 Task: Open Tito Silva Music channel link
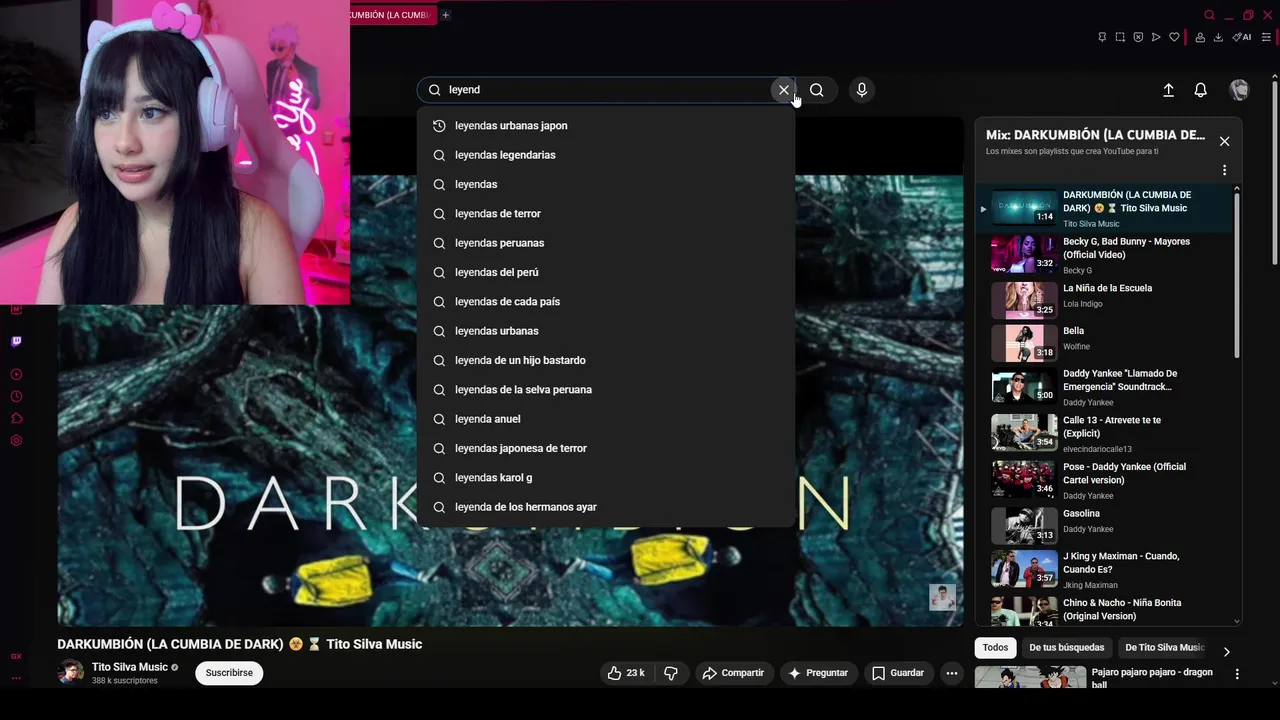130,667
